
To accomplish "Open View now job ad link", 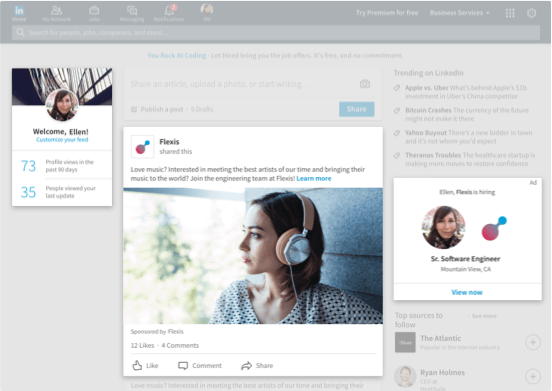I will click(x=467, y=292).
